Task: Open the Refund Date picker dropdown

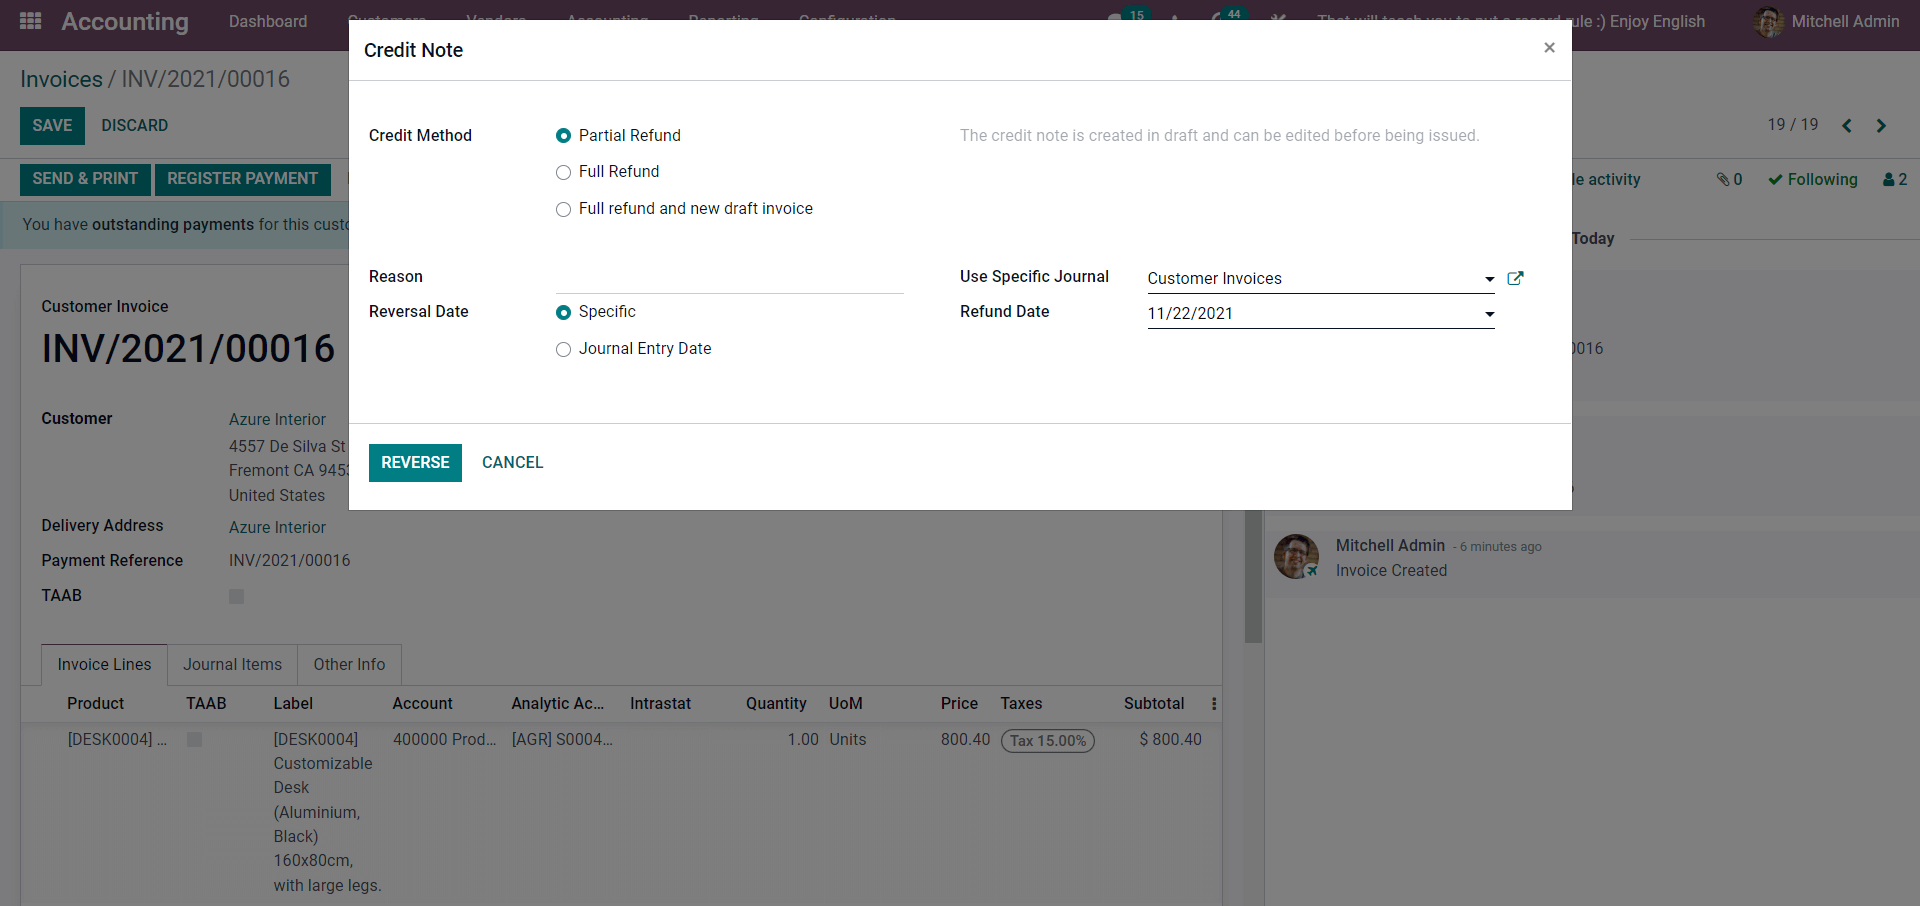Action: coord(1489,314)
